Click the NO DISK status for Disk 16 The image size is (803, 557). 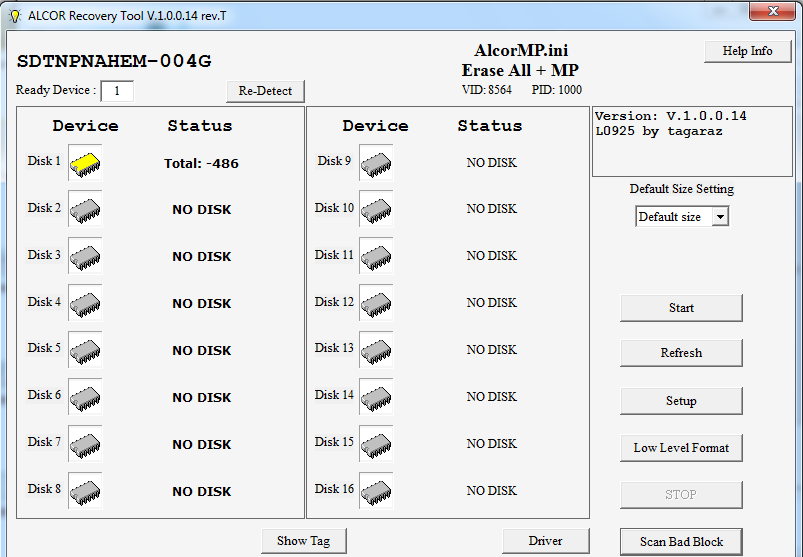[x=492, y=491]
